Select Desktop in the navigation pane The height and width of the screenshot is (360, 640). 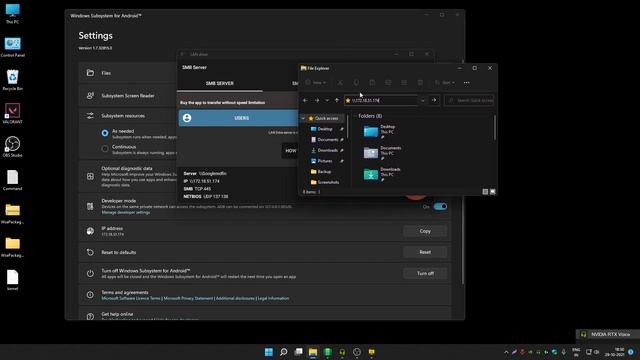pyautogui.click(x=325, y=129)
